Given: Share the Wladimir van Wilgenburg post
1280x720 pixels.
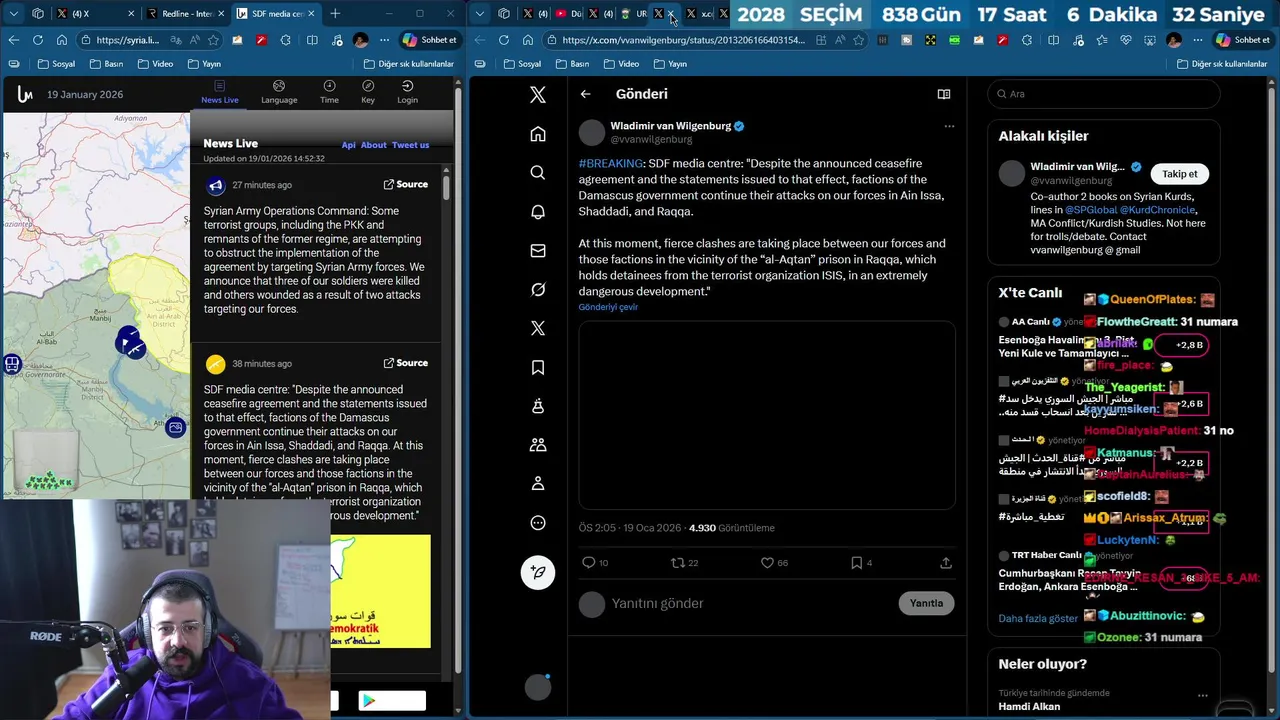Looking at the screenshot, I should [x=946, y=563].
